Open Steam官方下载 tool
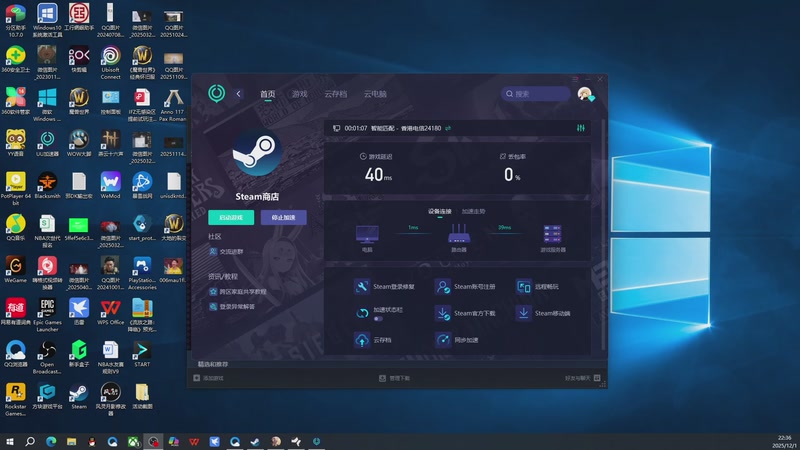 pyautogui.click(x=465, y=313)
